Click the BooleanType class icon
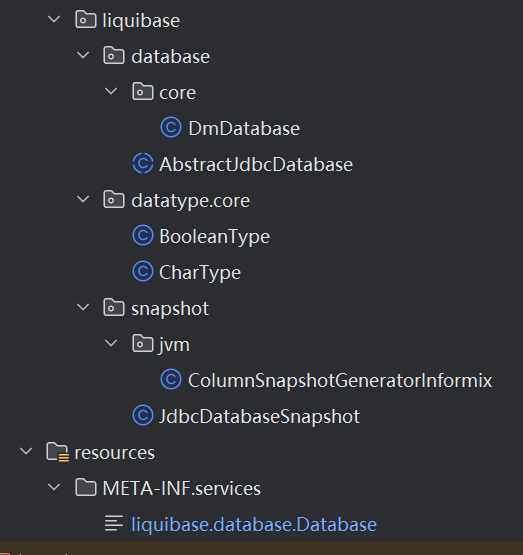 (143, 236)
